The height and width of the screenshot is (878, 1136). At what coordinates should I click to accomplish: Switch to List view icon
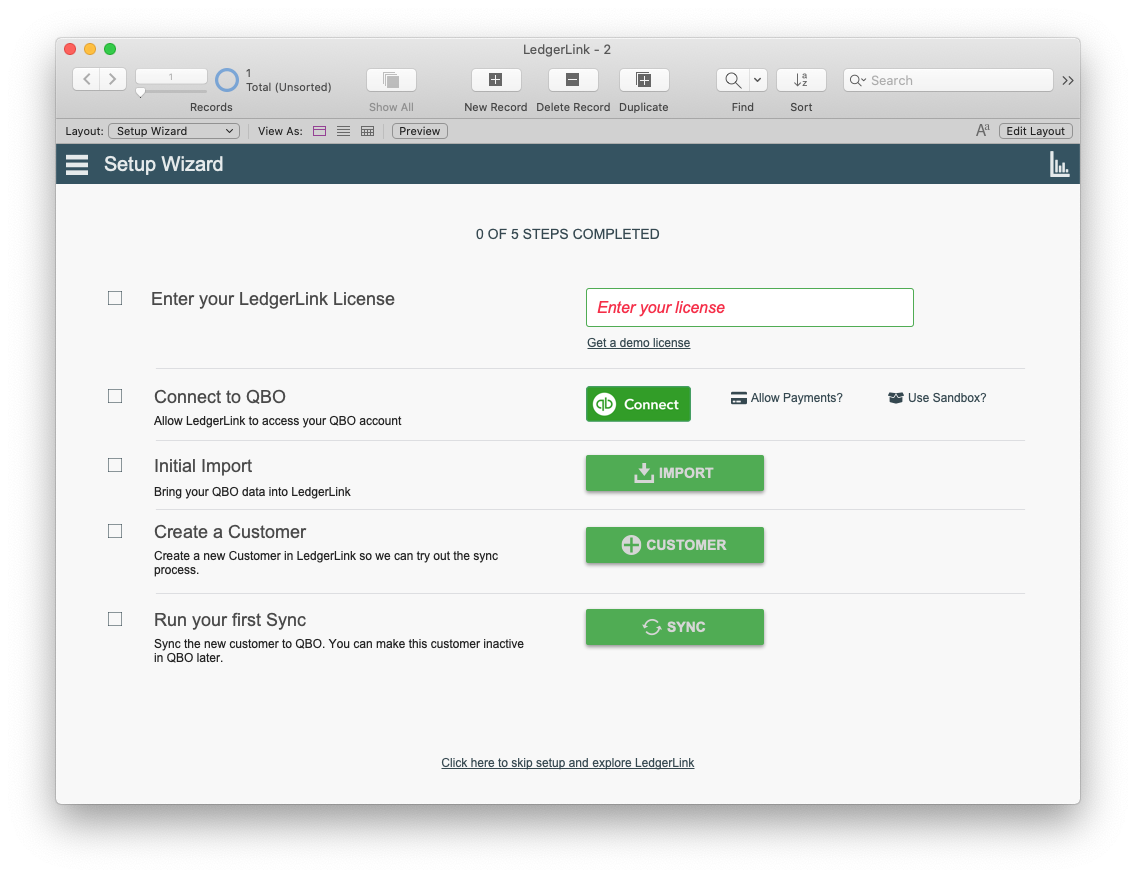pos(343,131)
